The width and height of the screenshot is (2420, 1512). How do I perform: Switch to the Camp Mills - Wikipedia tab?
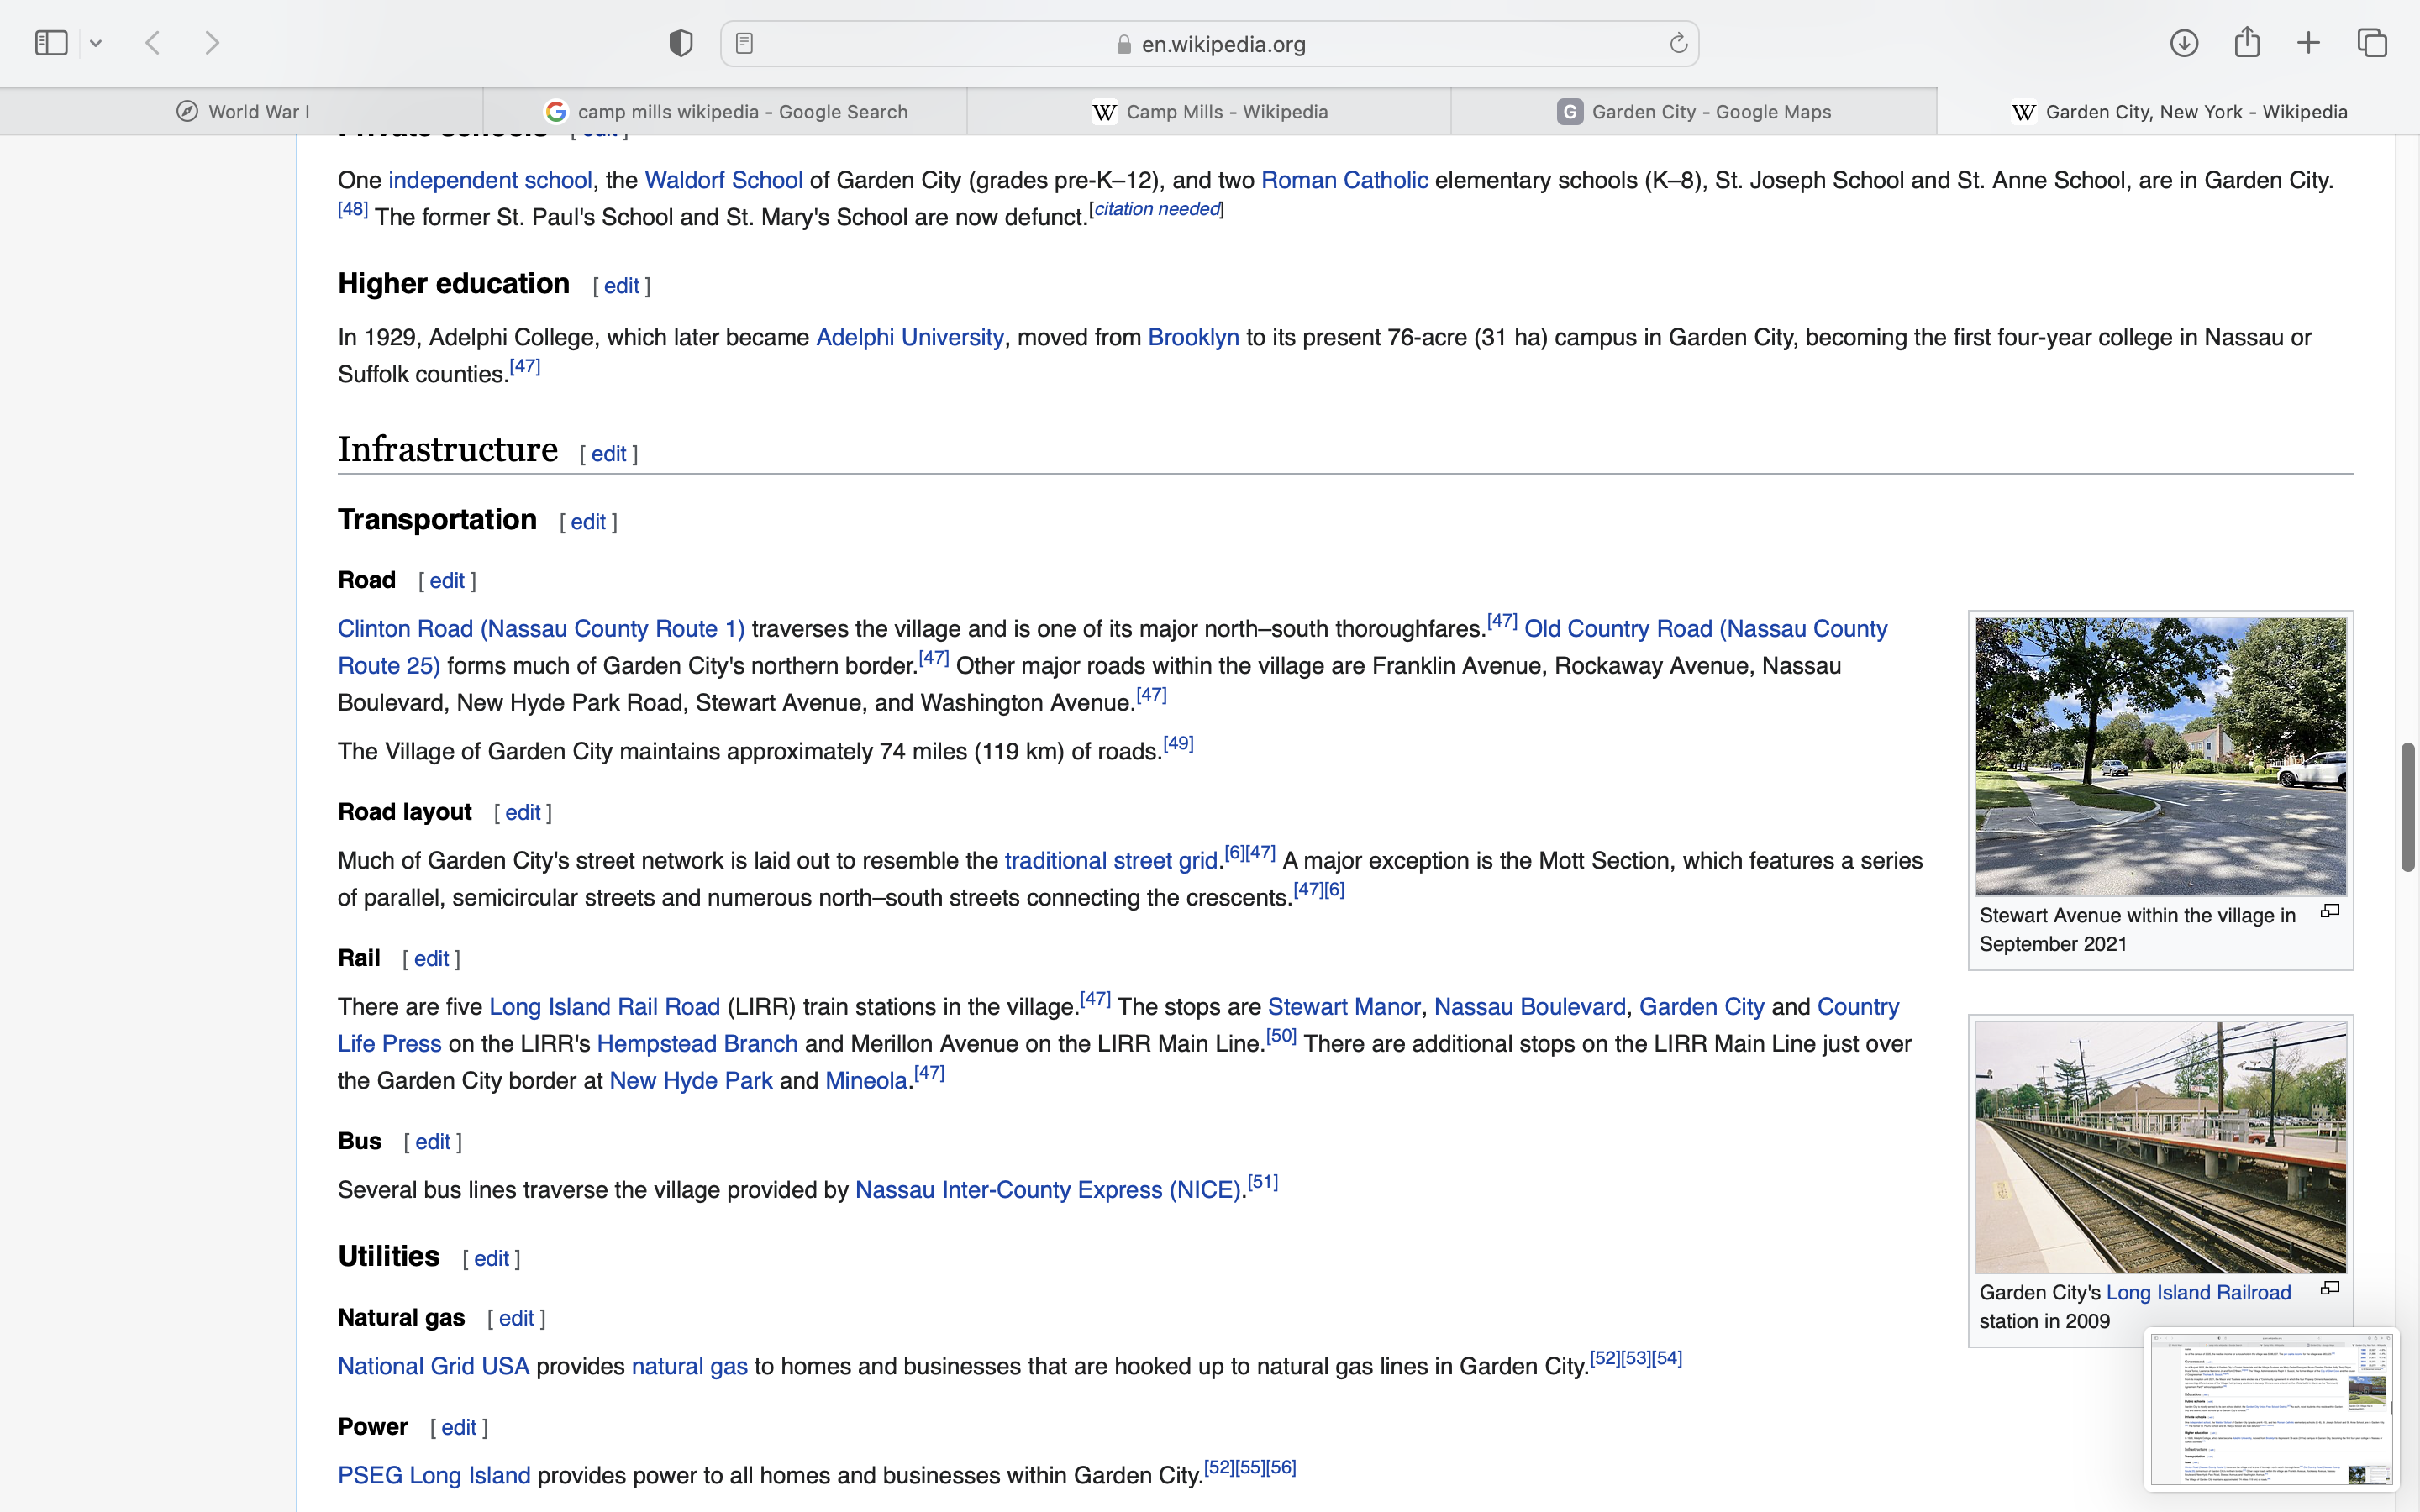coord(1210,112)
